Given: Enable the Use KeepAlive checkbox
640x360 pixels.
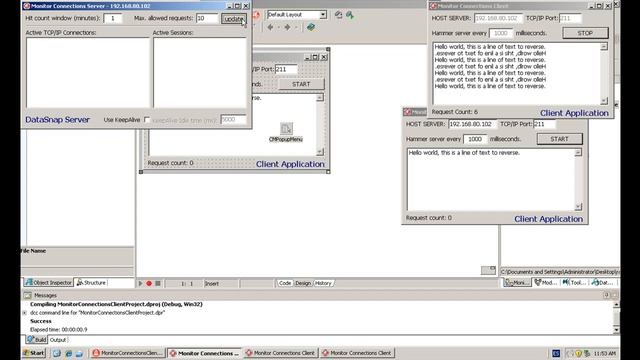Looking at the screenshot, I should (x=147, y=120).
